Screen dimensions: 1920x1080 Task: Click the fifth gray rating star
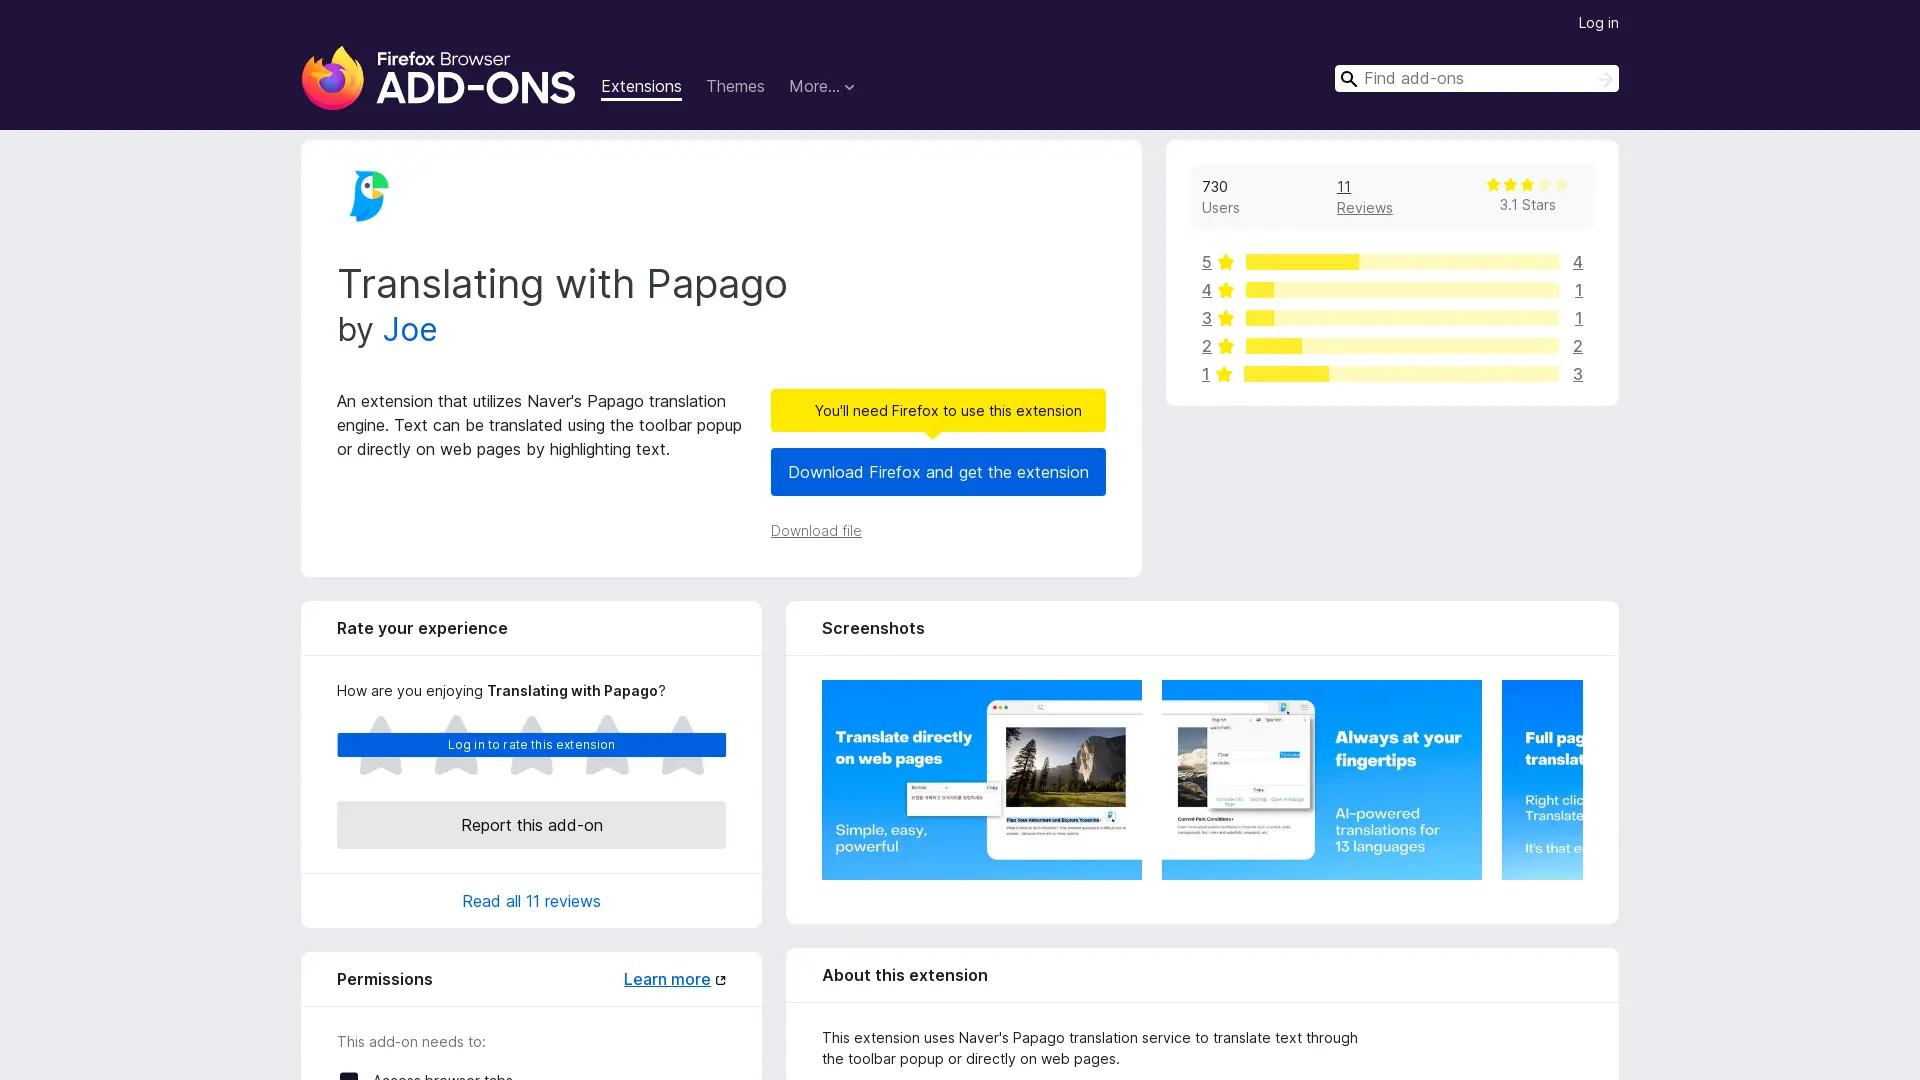[682, 745]
